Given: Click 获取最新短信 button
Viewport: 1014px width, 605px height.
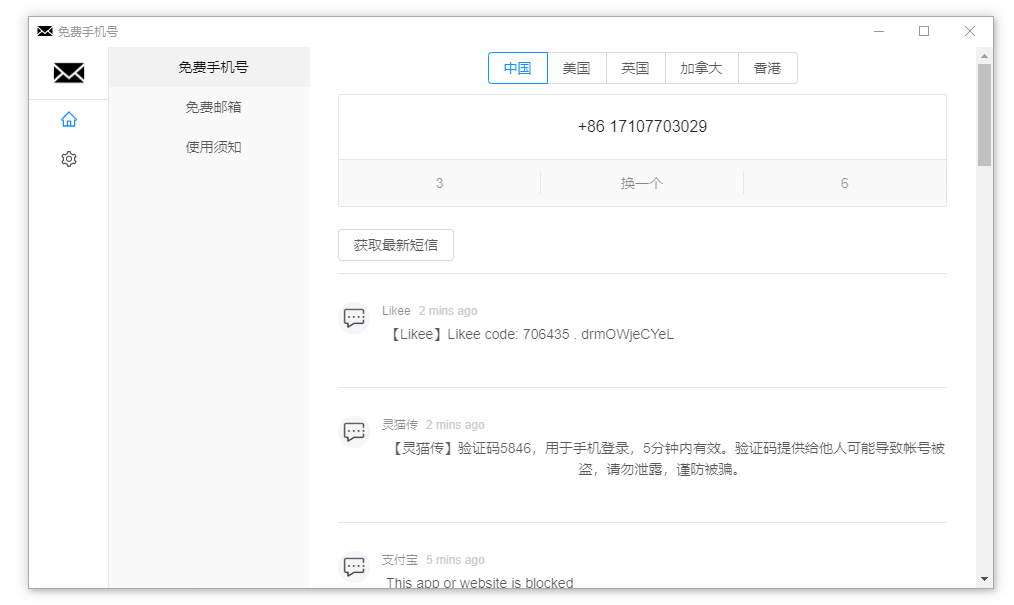Looking at the screenshot, I should [396, 245].
